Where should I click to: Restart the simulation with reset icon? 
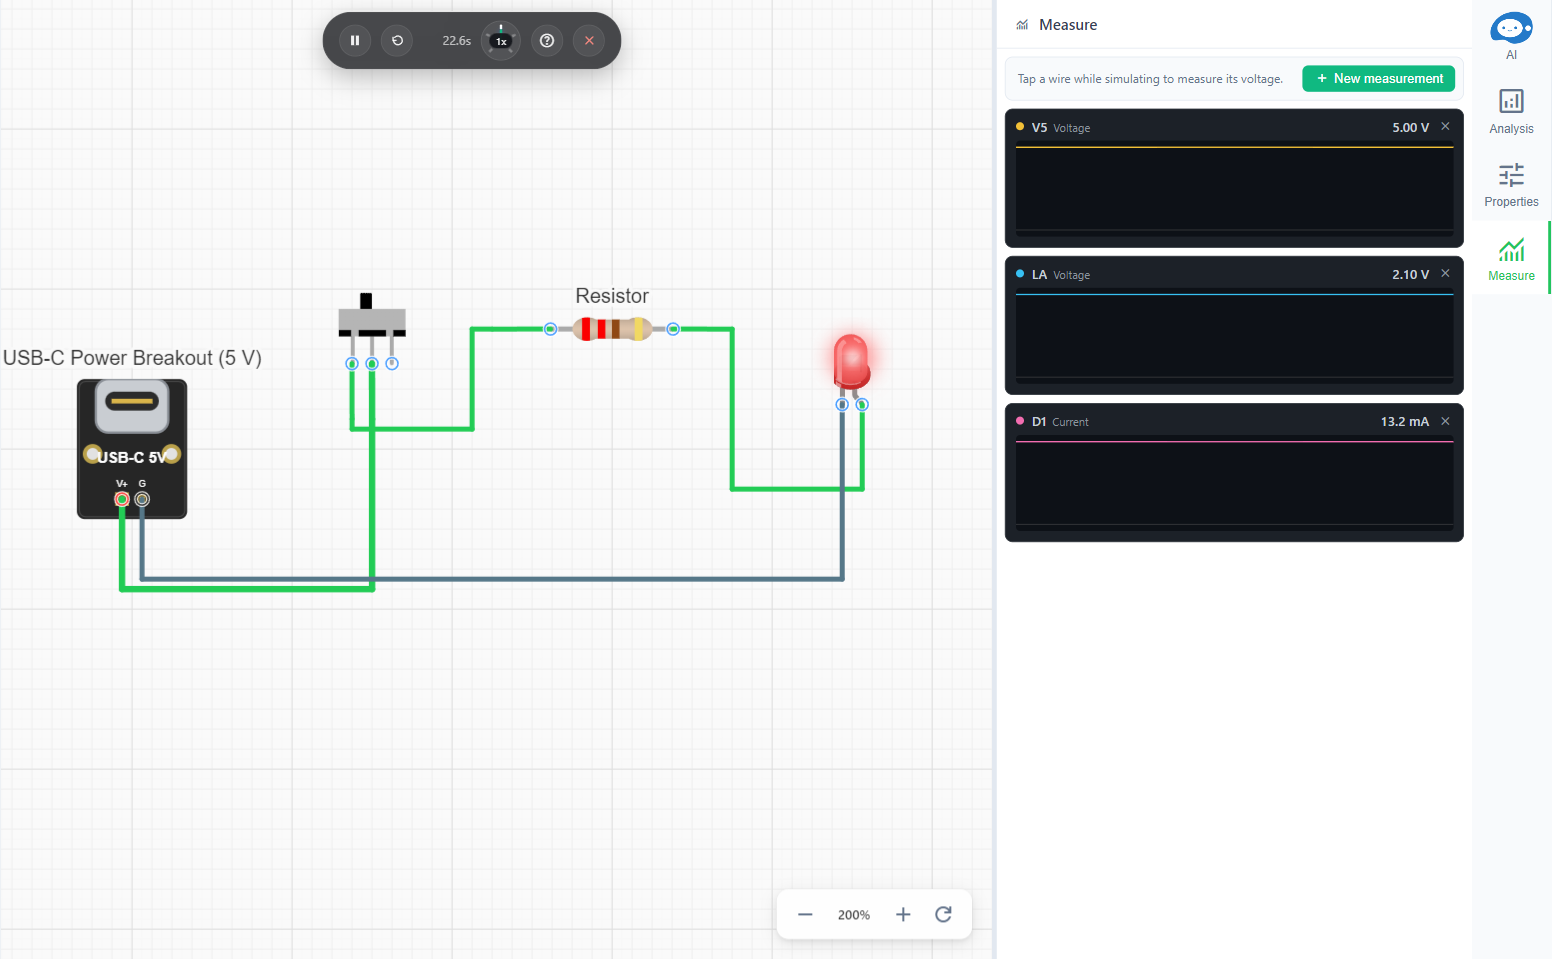point(397,41)
